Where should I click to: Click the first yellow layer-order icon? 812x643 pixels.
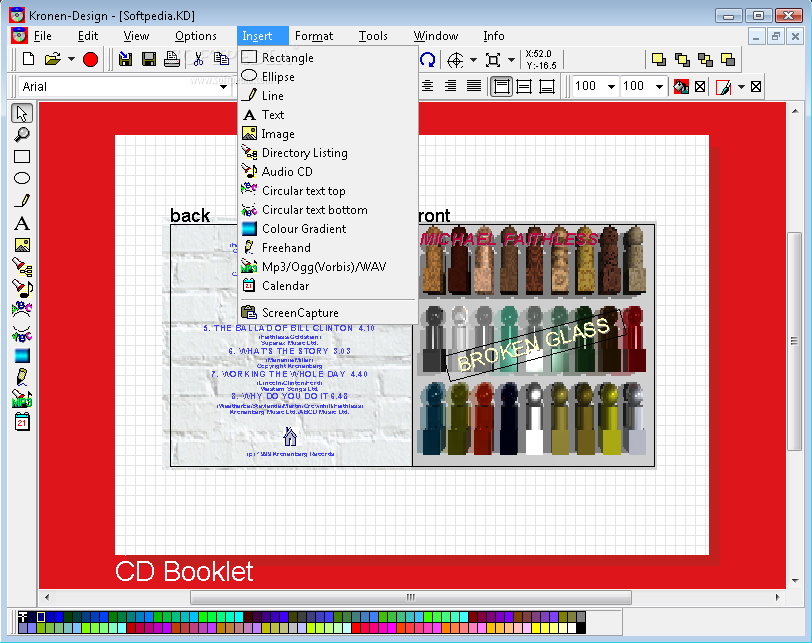(x=659, y=60)
